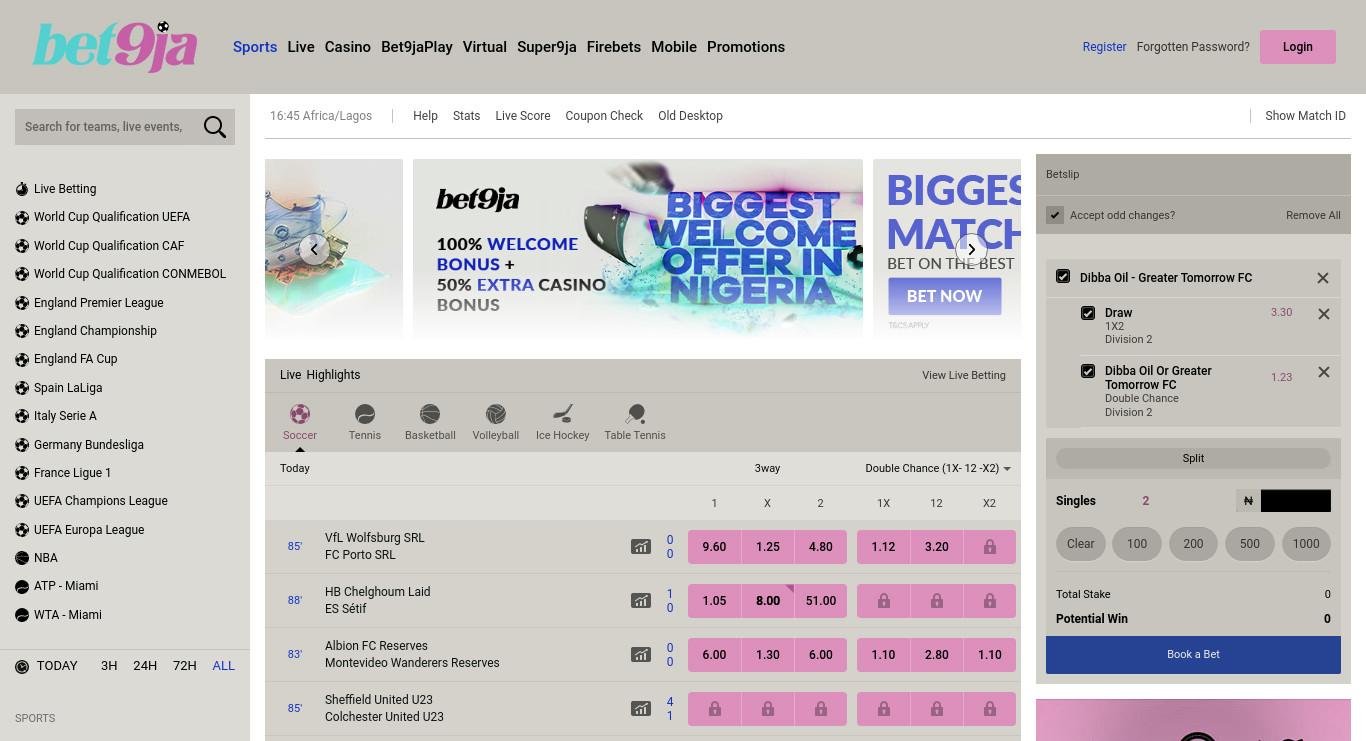Remove the Draw selection from betslip

(1324, 314)
